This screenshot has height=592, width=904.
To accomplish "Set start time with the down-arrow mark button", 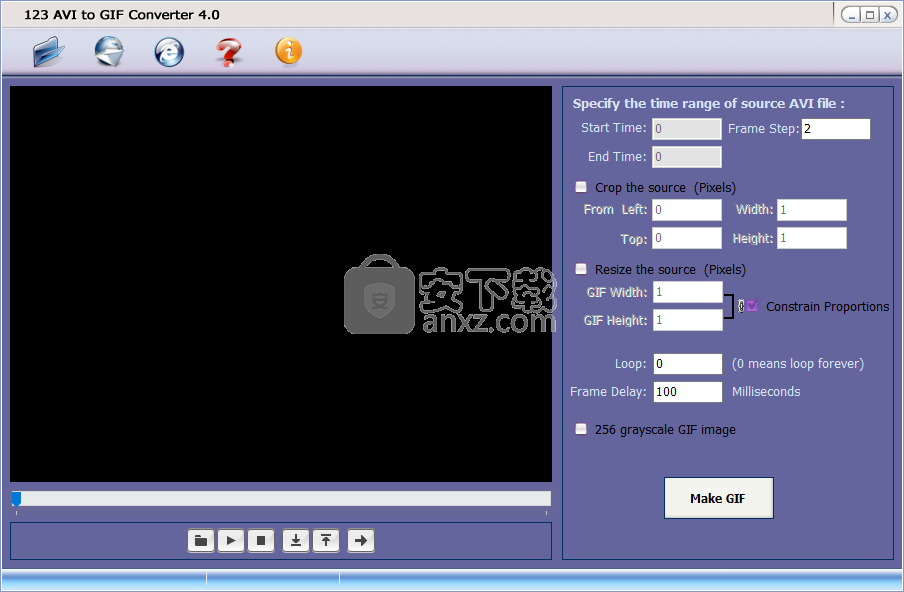I will (296, 541).
